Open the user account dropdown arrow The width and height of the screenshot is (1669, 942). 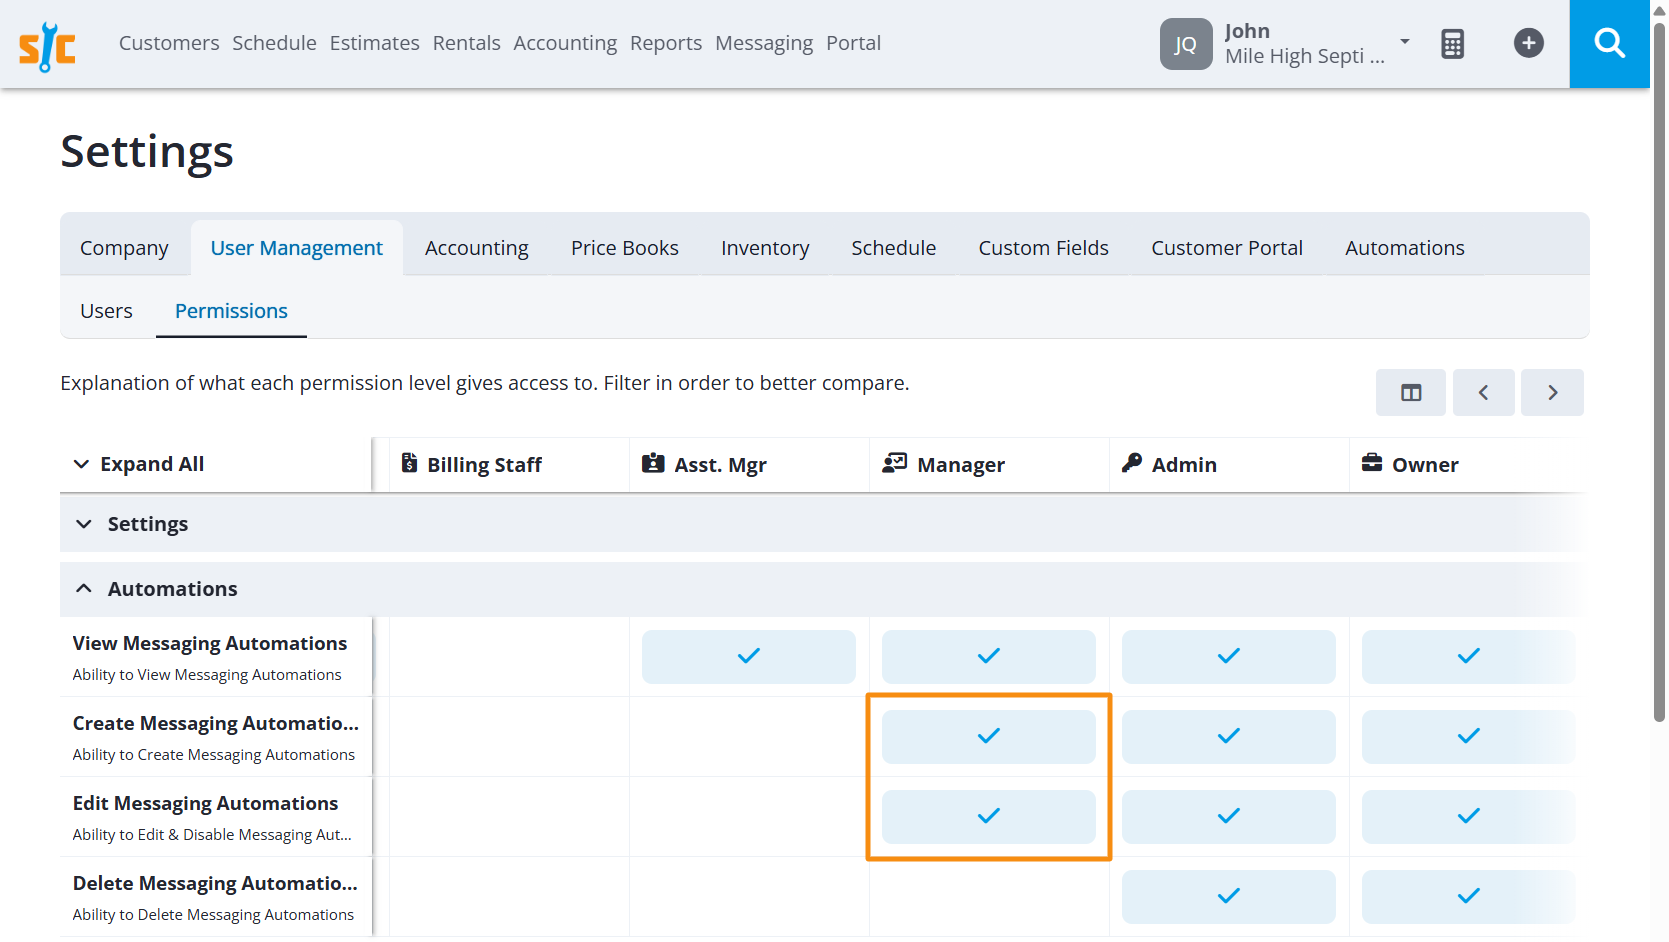tap(1404, 42)
